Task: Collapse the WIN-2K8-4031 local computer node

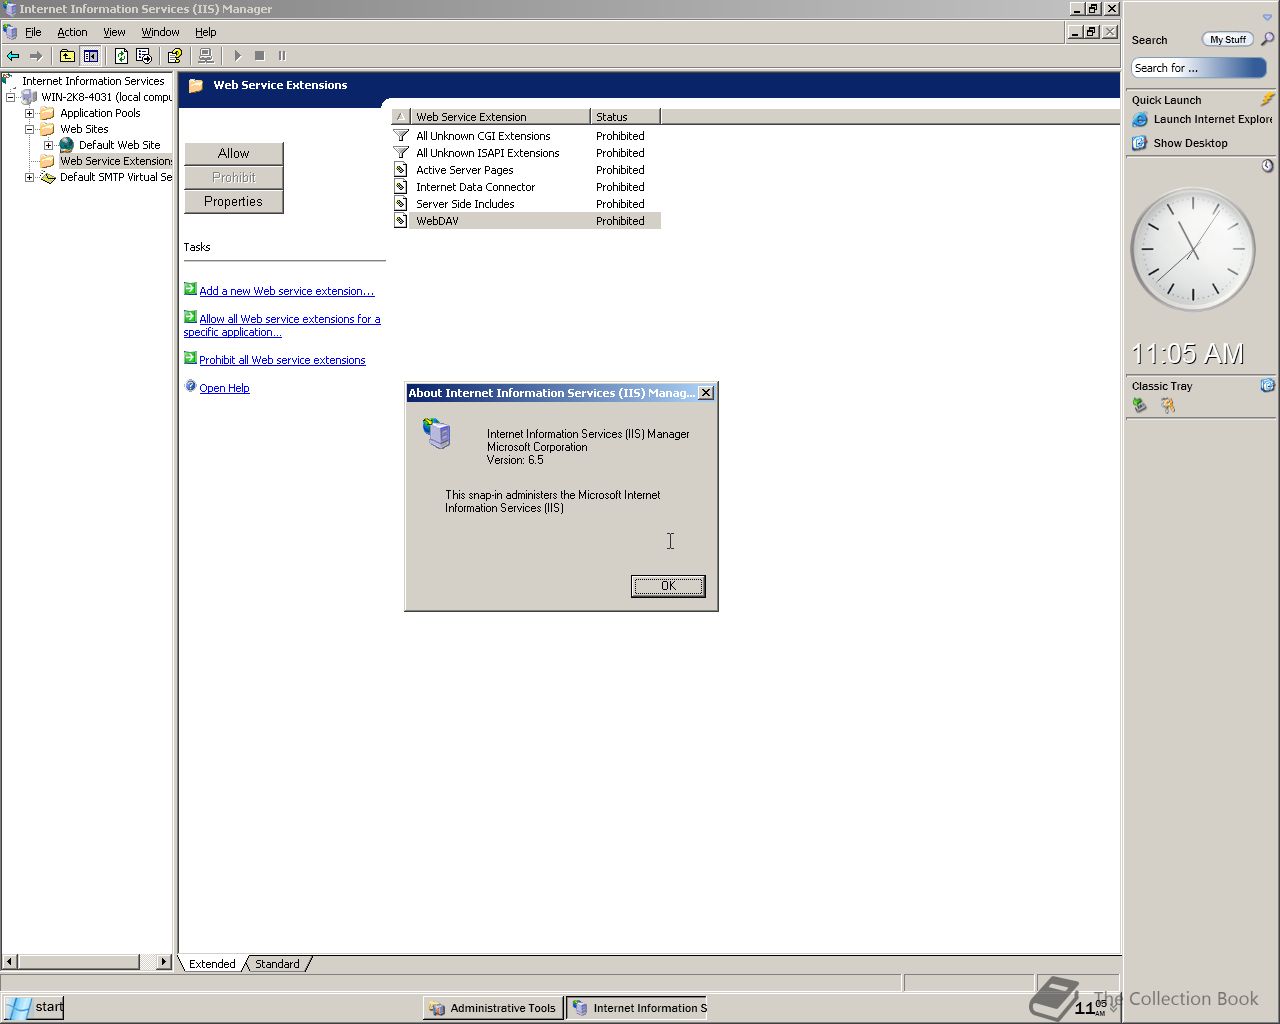Action: click(x=10, y=97)
